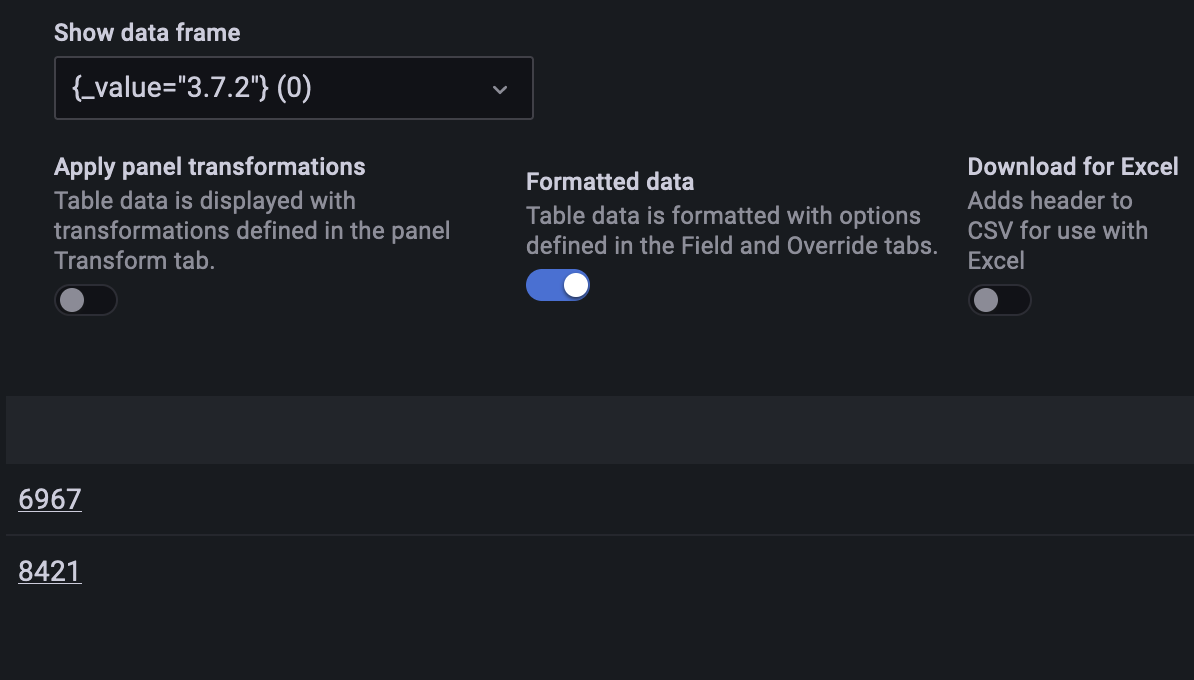Click the 8421 table value
This screenshot has width=1194, height=680.
coord(49,571)
